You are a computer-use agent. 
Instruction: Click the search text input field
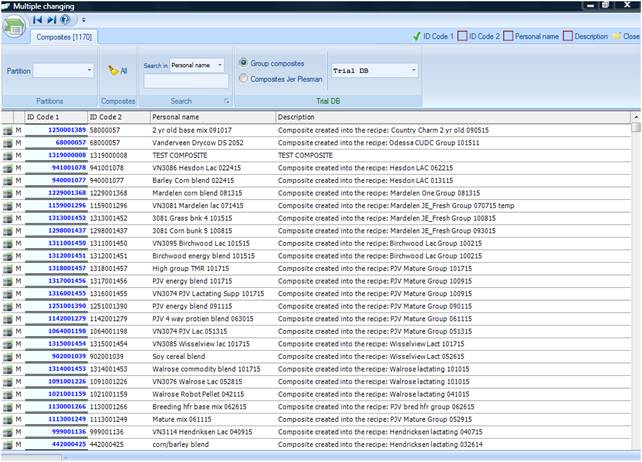(186, 81)
